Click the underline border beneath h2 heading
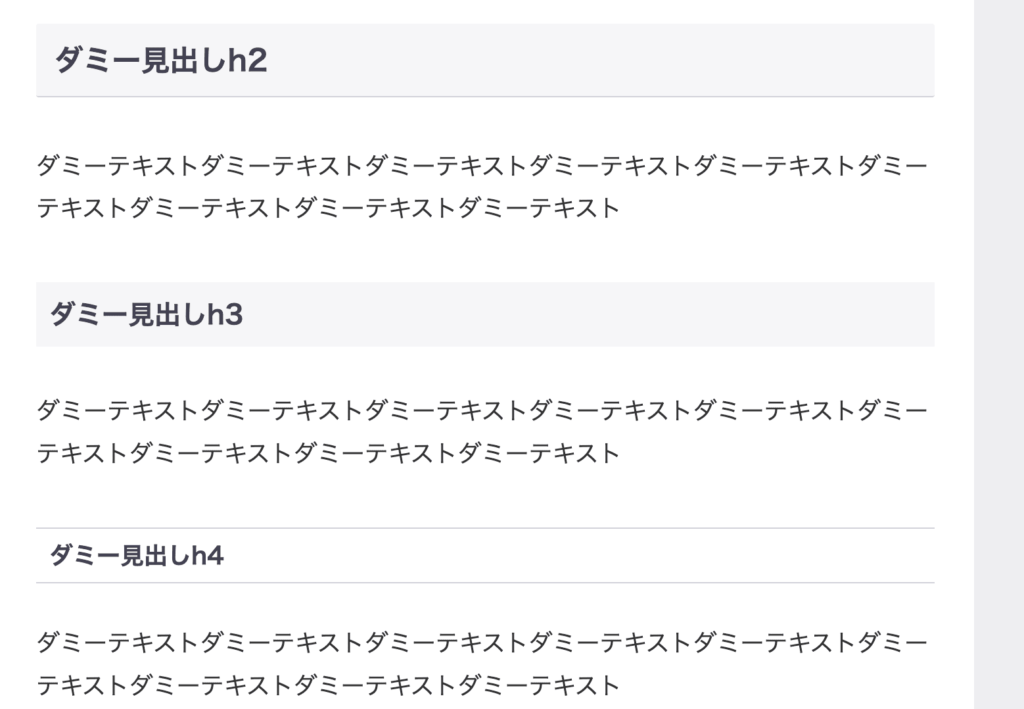 tap(485, 97)
